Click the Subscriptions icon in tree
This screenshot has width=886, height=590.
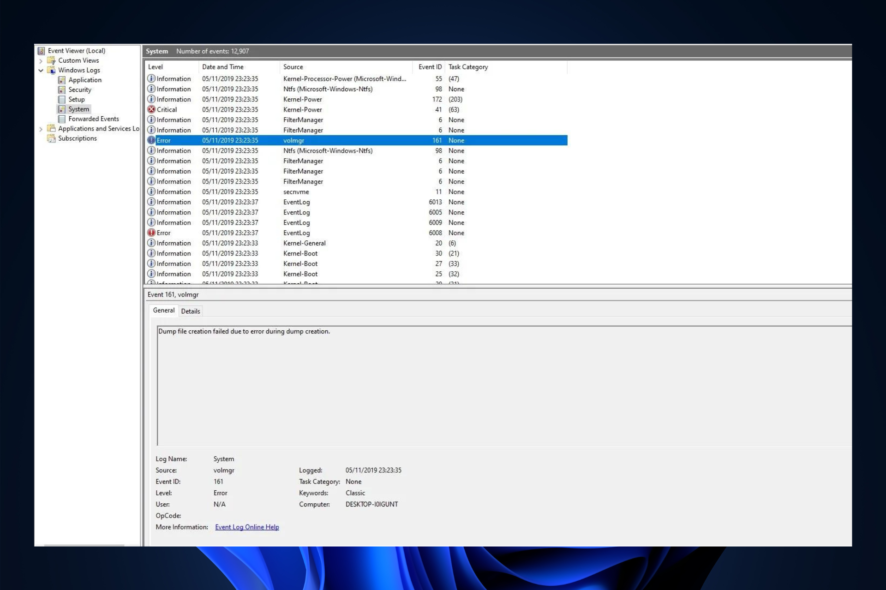pyautogui.click(x=52, y=138)
